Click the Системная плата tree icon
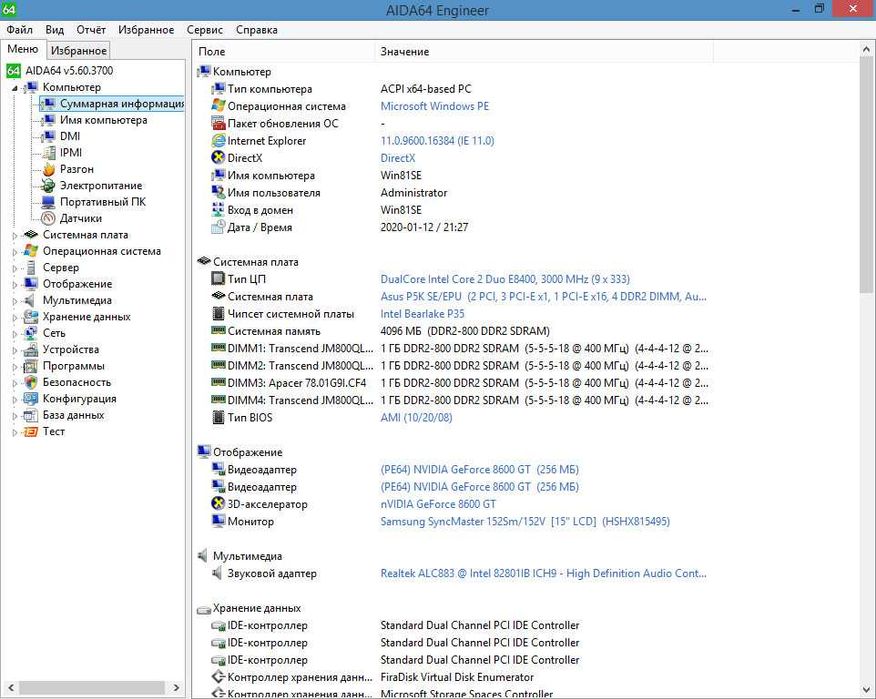This screenshot has height=699, width=876. click(31, 235)
